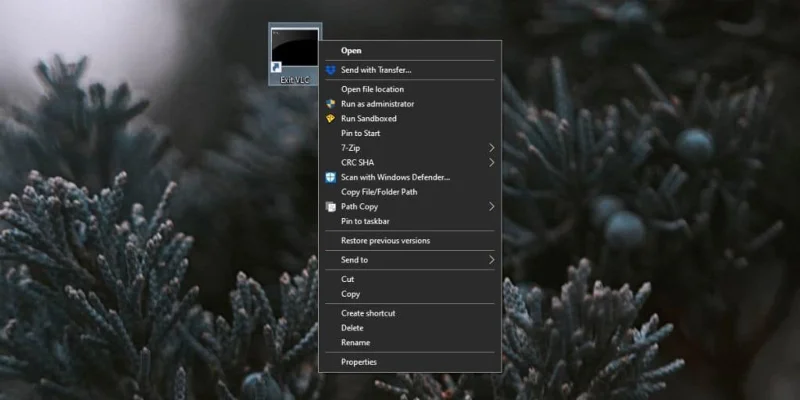Image resolution: width=800 pixels, height=400 pixels.
Task: Select Pin to taskbar
Action: 410,221
